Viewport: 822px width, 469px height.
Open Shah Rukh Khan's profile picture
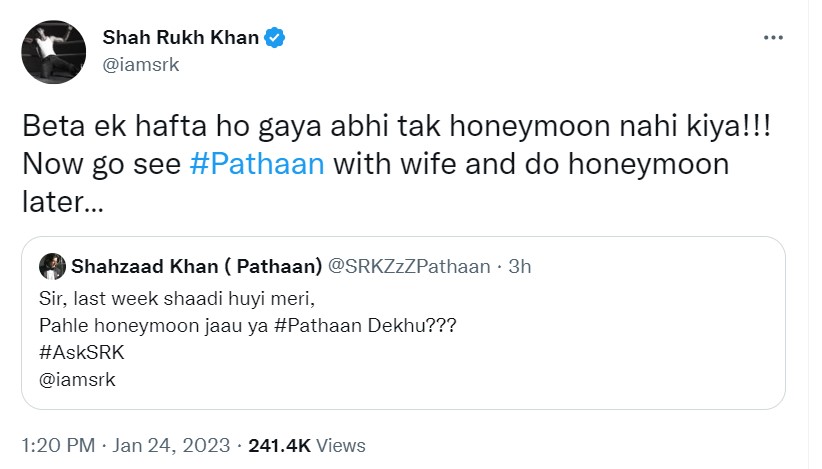click(x=54, y=51)
